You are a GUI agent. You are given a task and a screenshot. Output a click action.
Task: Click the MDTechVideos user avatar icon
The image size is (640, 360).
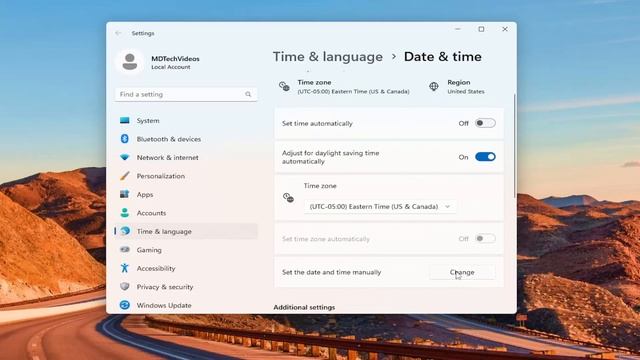(x=130, y=62)
